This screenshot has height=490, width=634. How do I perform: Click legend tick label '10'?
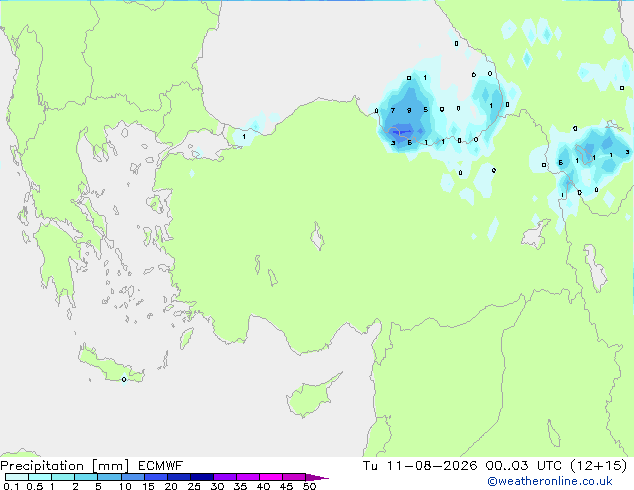click(125, 486)
